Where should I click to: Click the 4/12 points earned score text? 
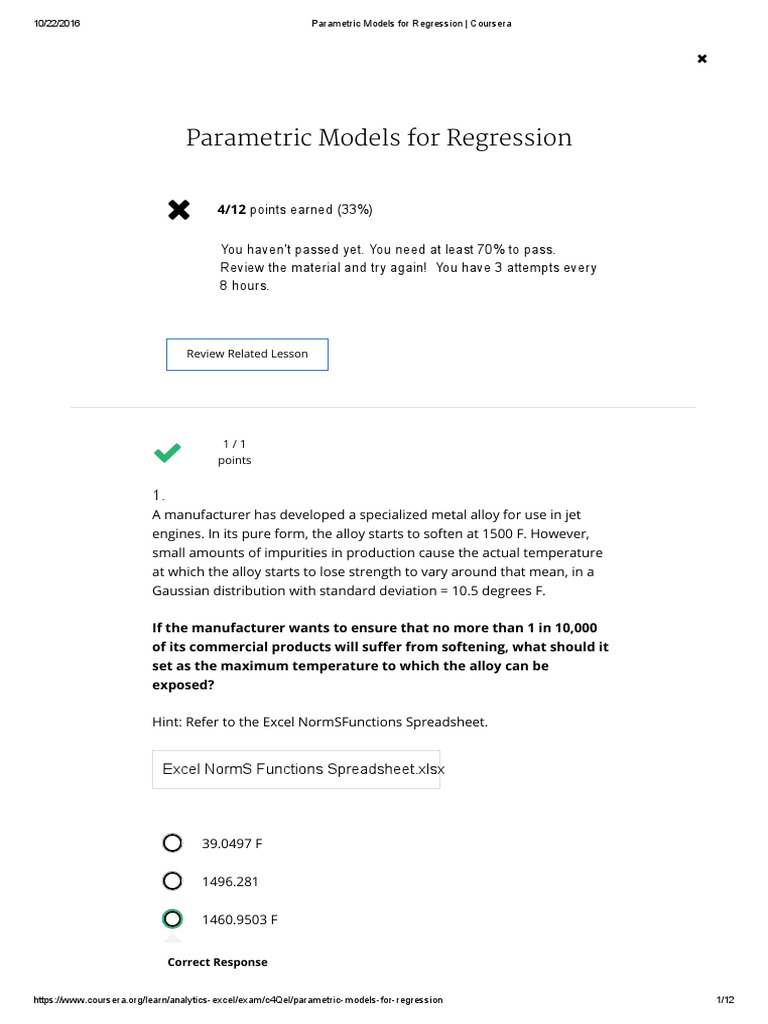295,210
